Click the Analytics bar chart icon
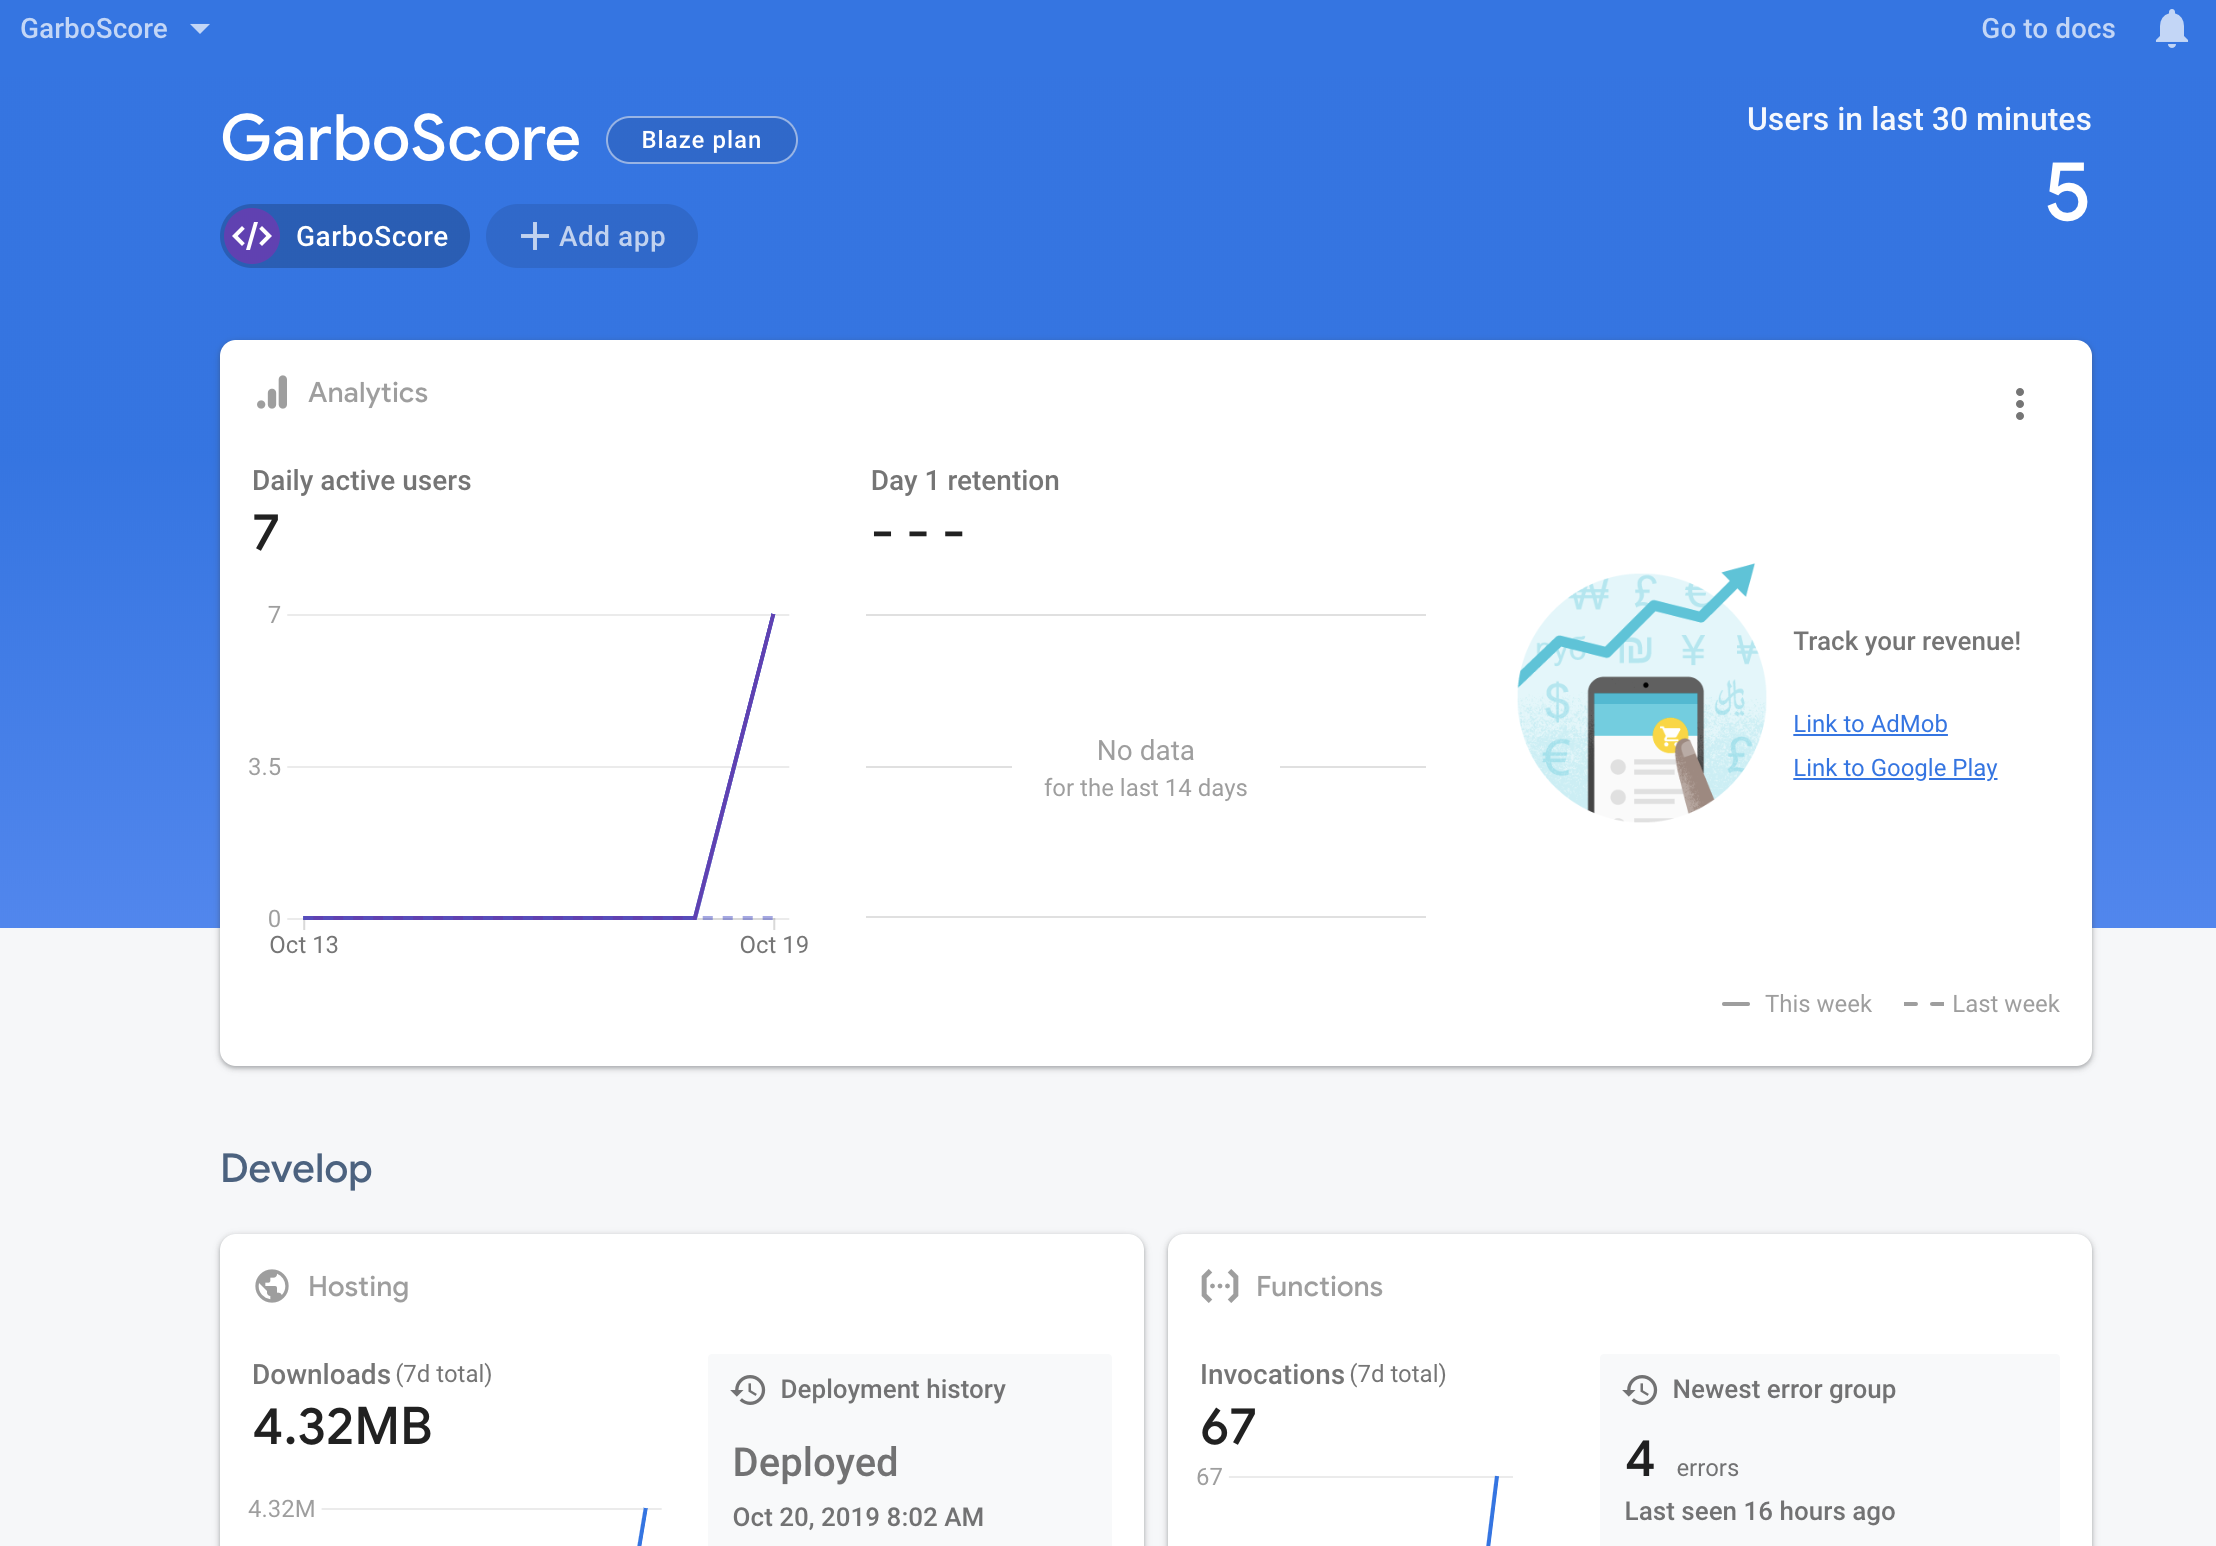 point(272,393)
